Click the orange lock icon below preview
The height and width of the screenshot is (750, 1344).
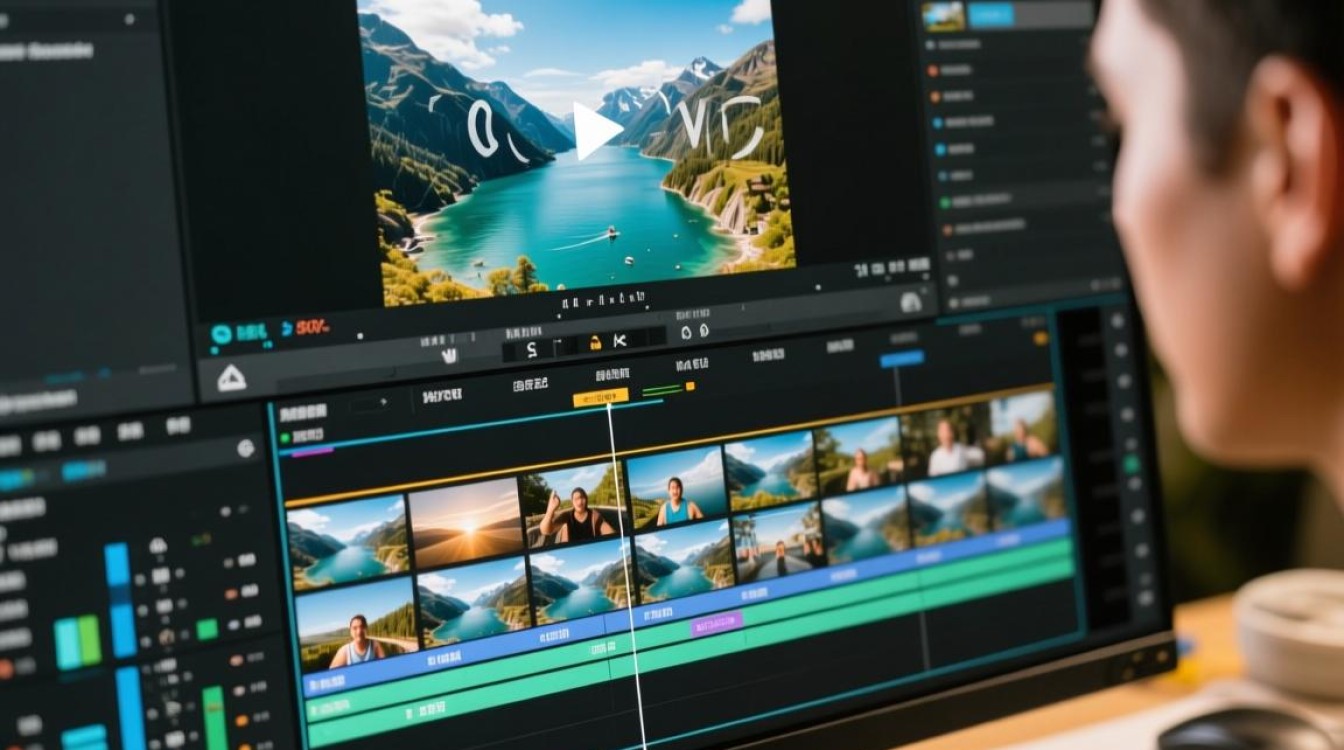[x=596, y=343]
